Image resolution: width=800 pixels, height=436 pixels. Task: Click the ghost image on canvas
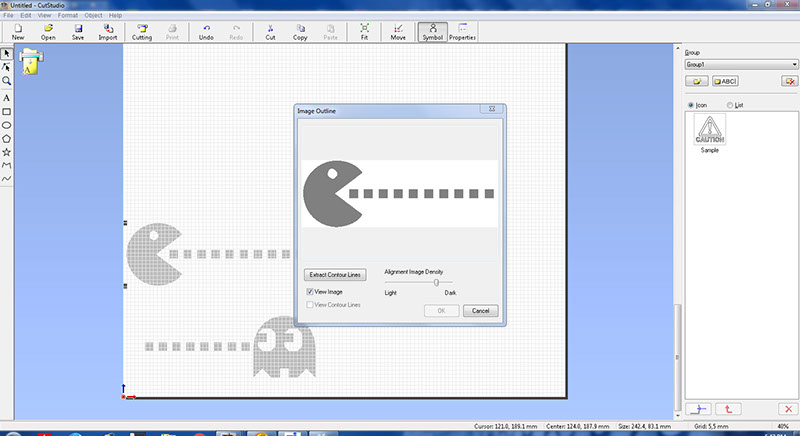click(x=284, y=347)
